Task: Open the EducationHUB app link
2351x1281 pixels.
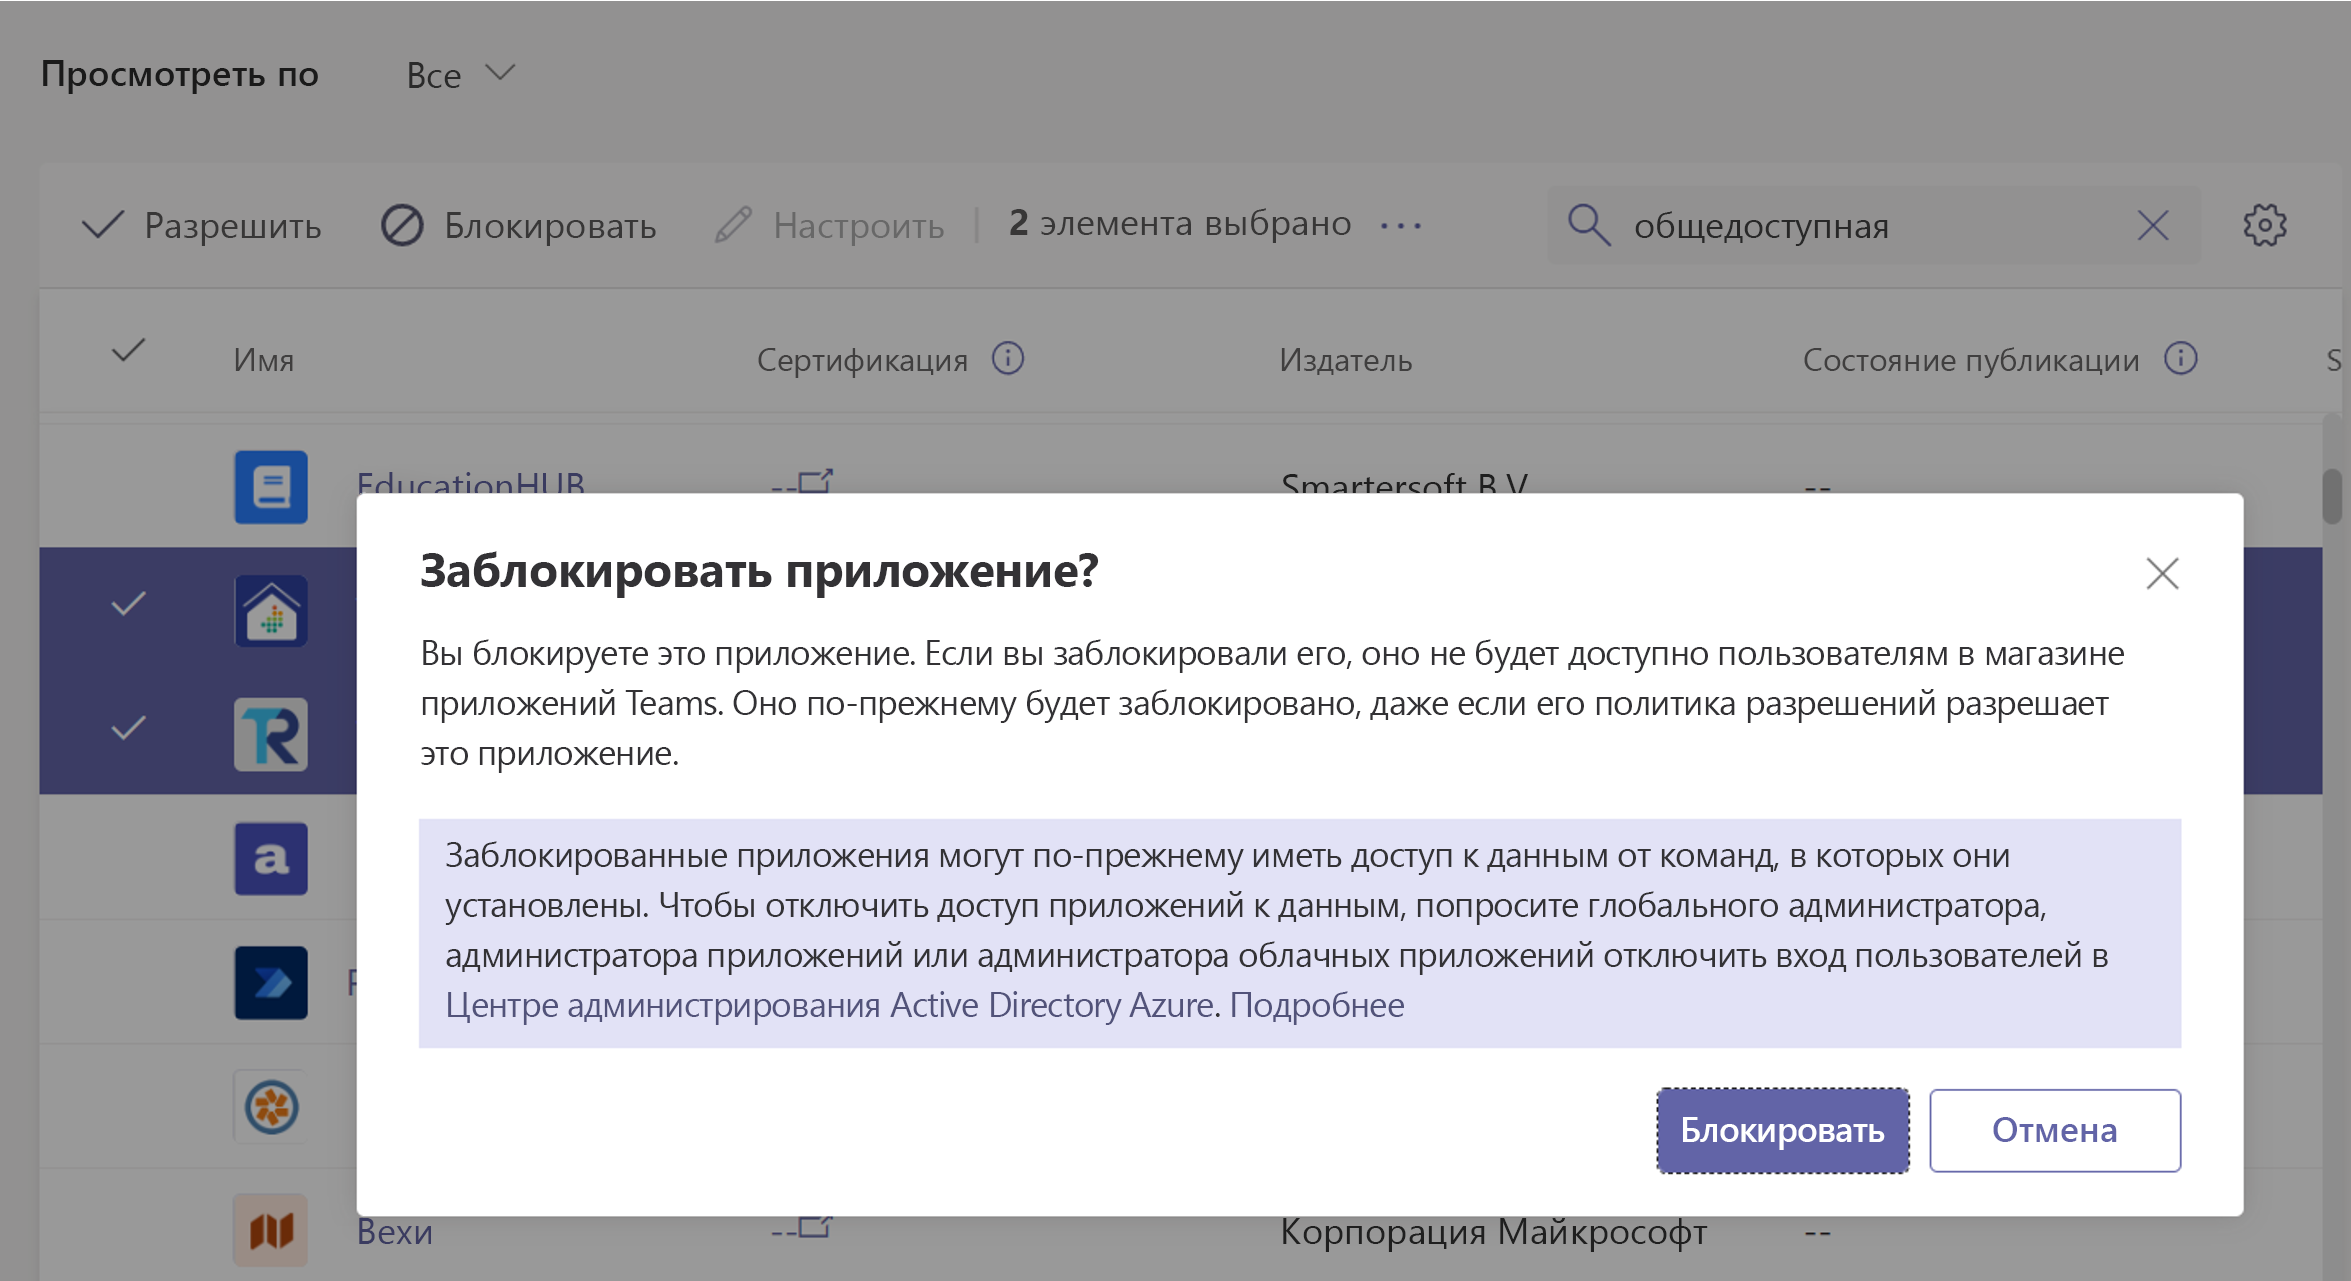Action: point(471,483)
